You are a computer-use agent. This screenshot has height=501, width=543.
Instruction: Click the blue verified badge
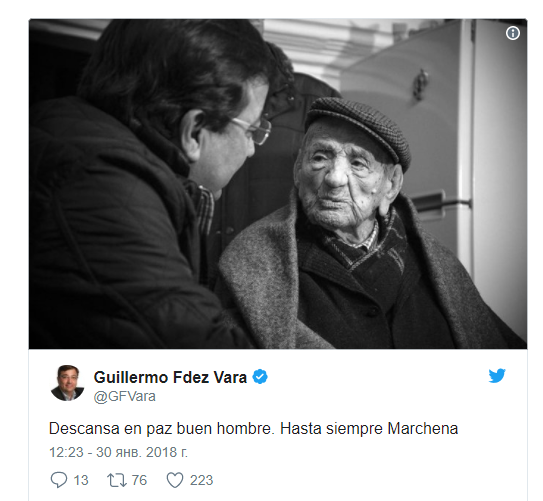coord(260,377)
